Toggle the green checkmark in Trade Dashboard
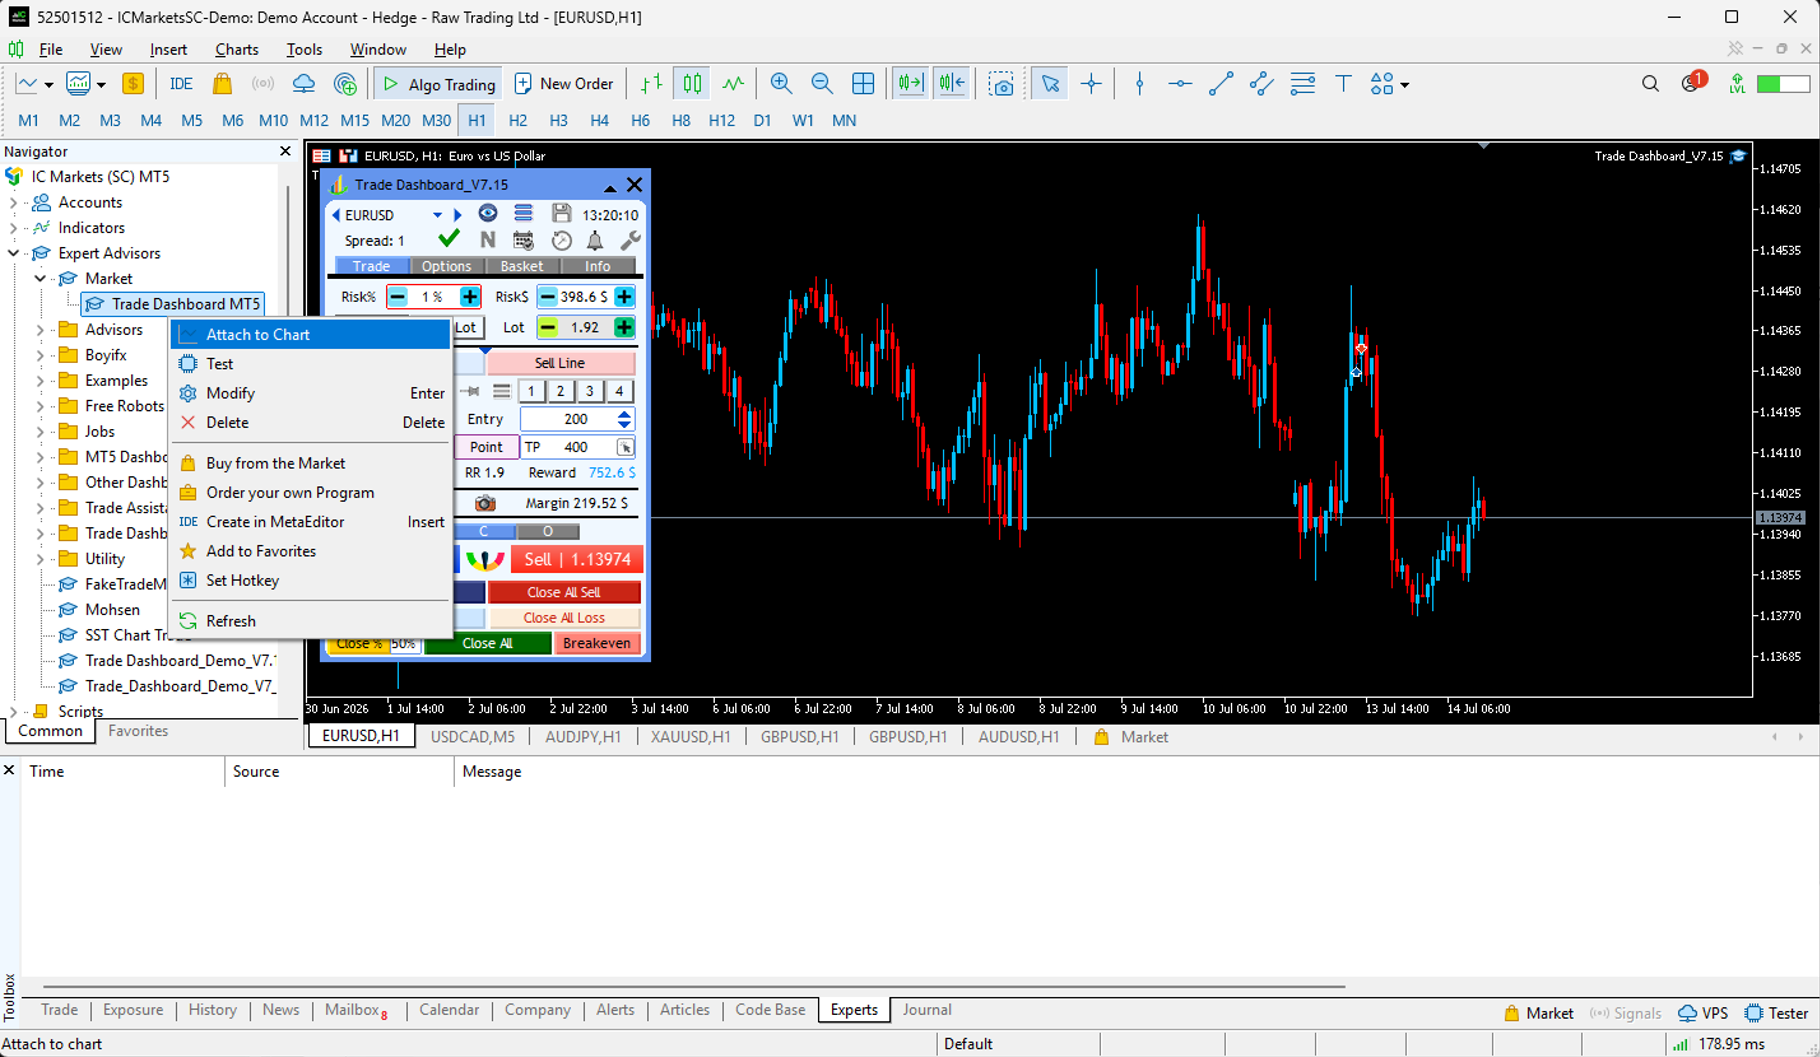The image size is (1820, 1057). [x=449, y=239]
